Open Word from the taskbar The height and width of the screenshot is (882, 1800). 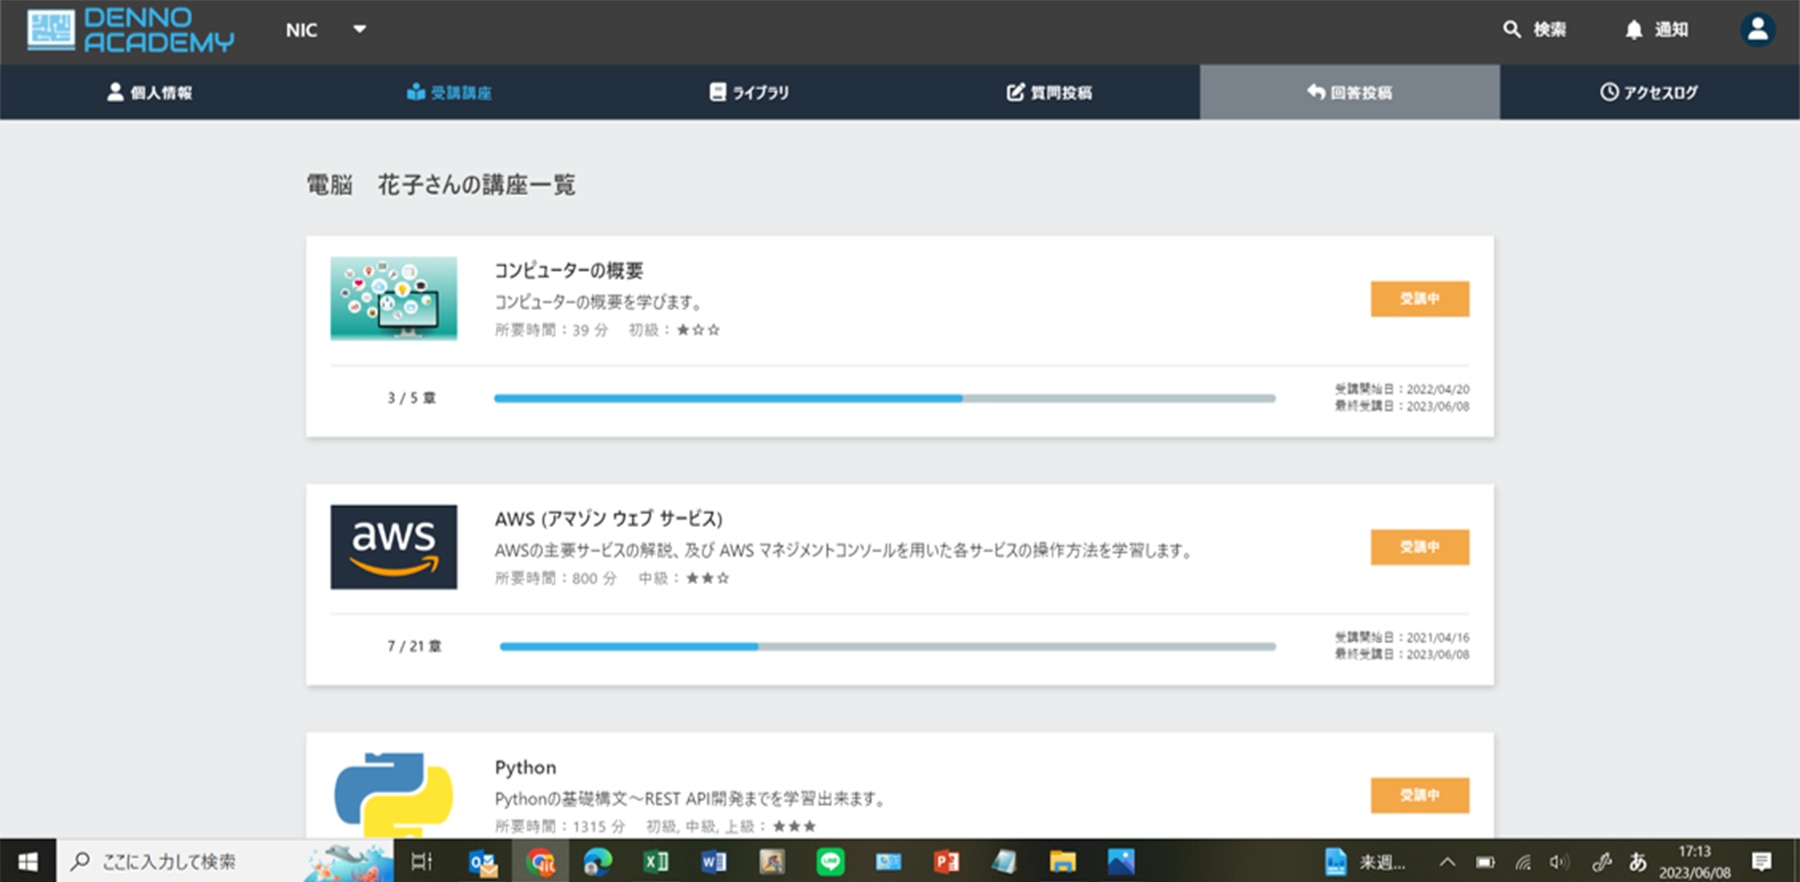[714, 861]
